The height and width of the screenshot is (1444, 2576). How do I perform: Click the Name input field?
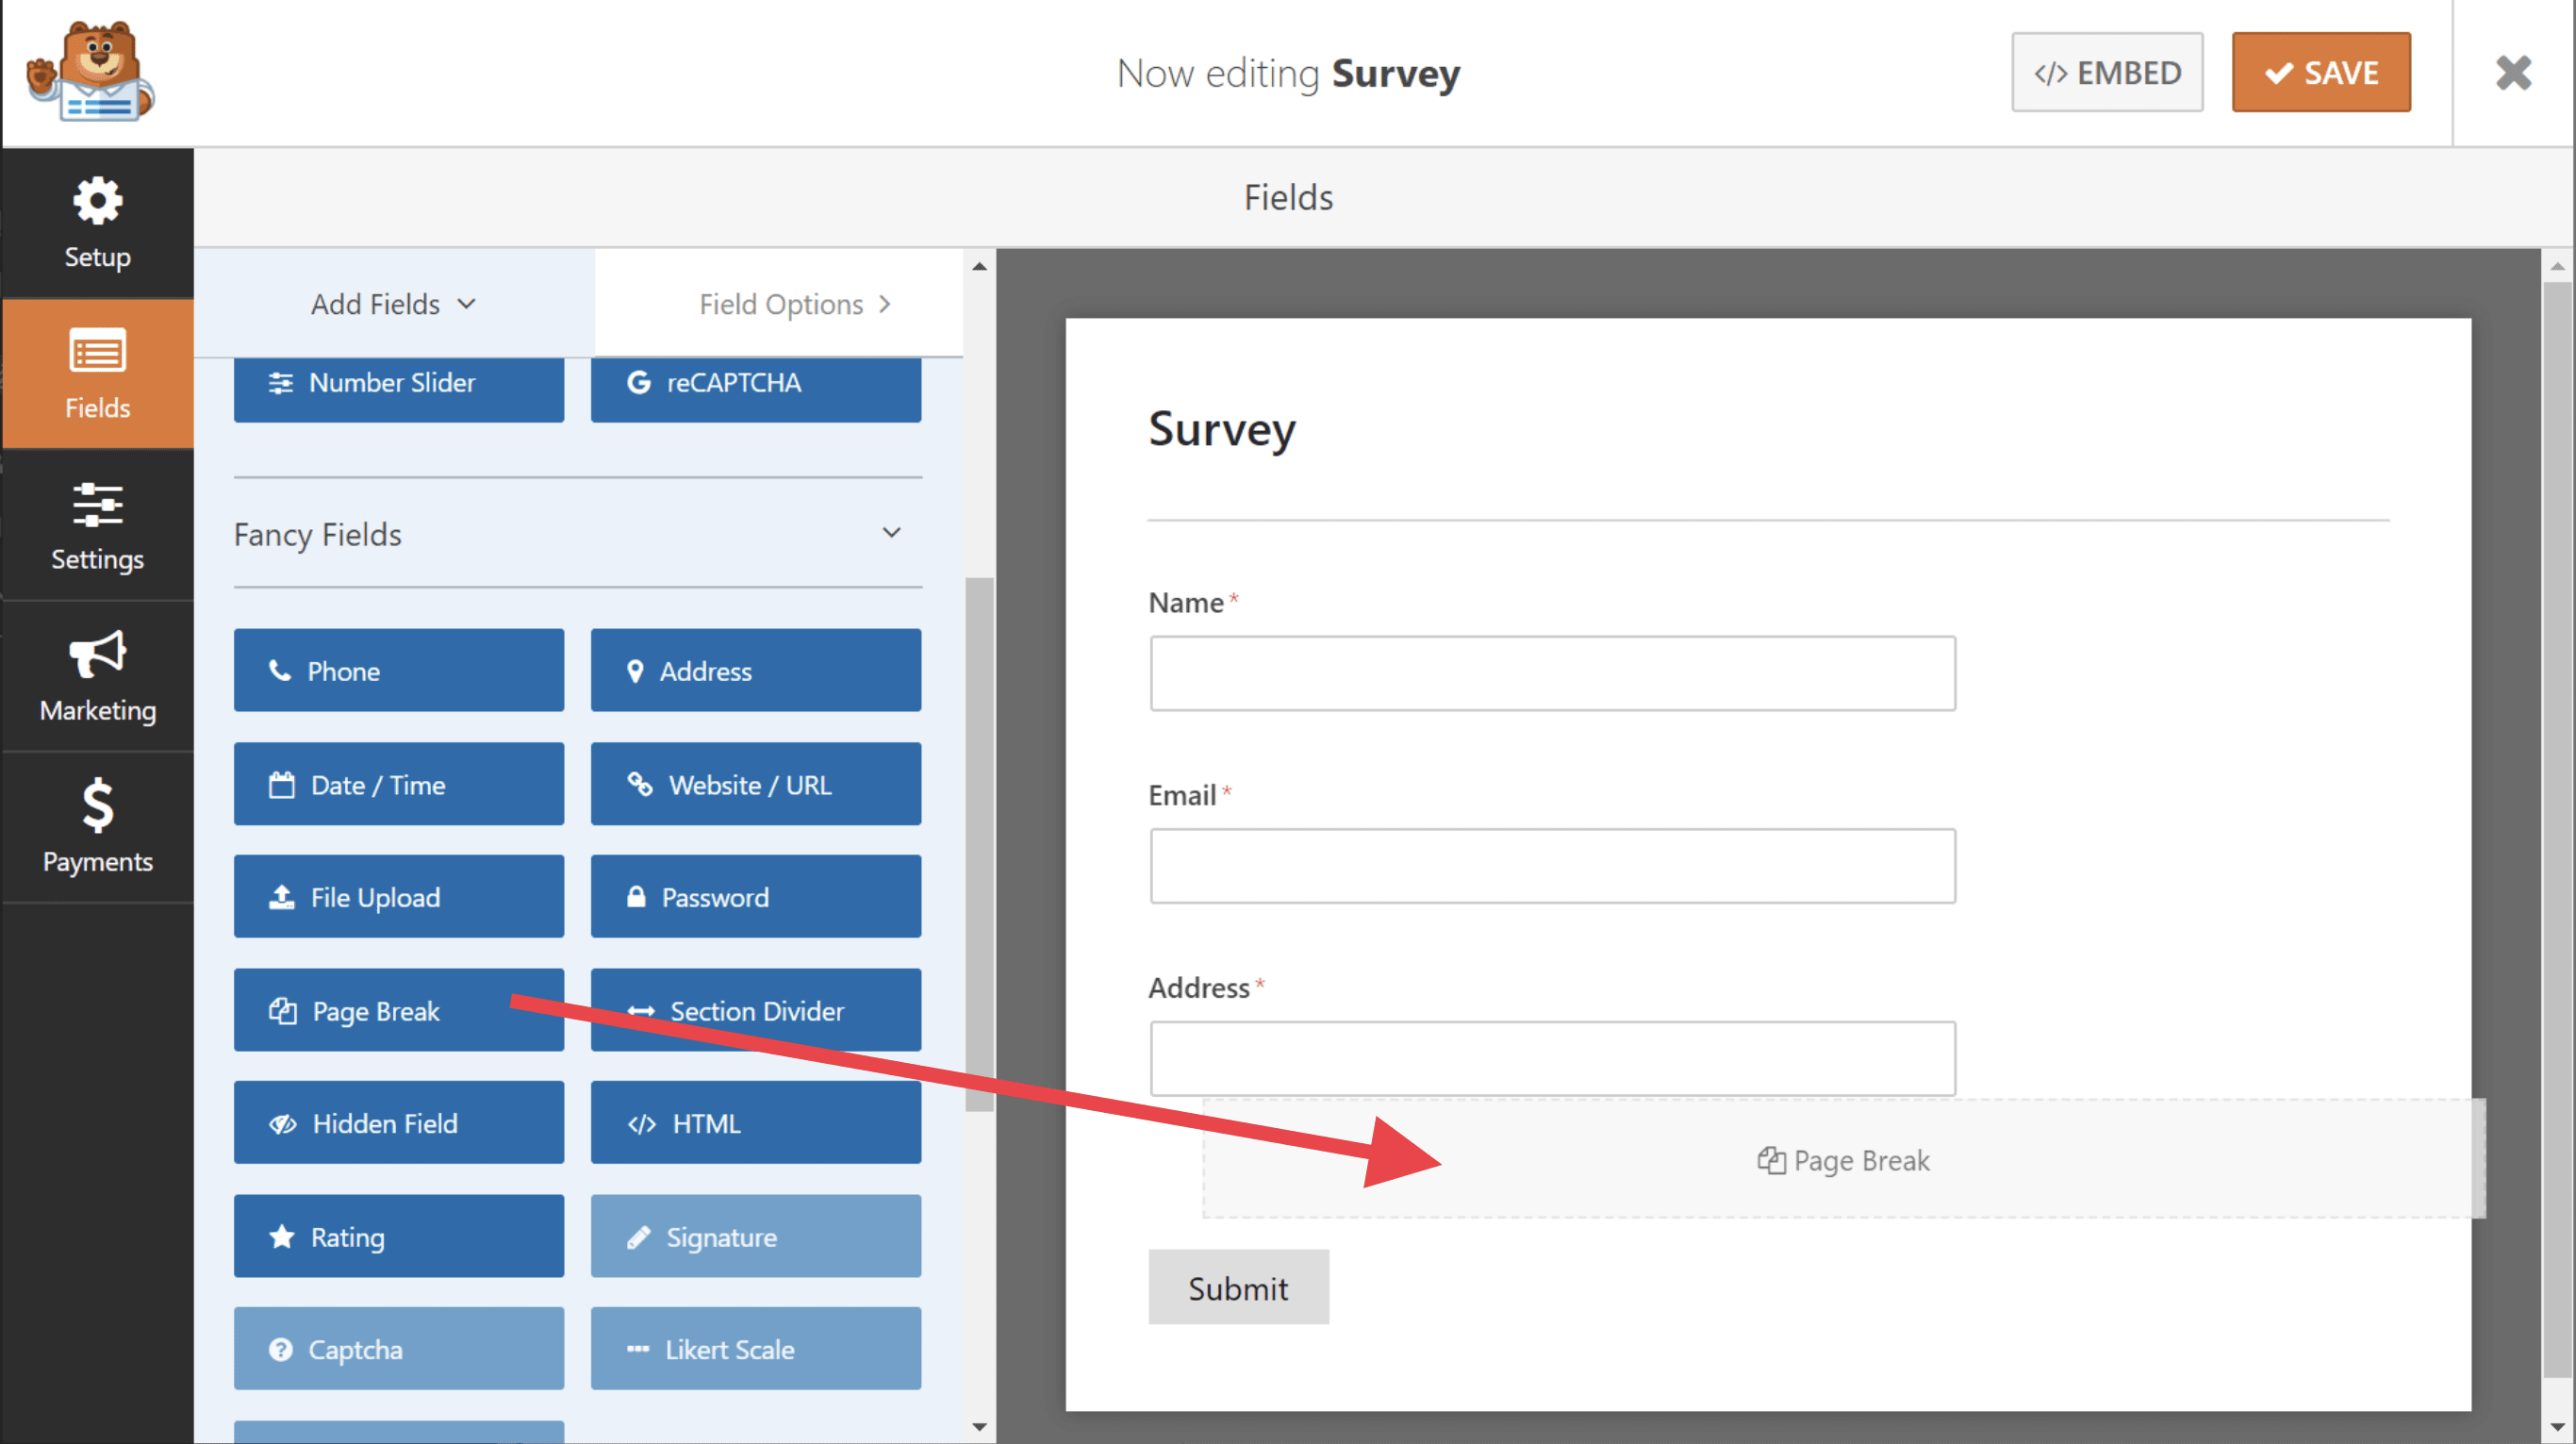pos(1551,673)
